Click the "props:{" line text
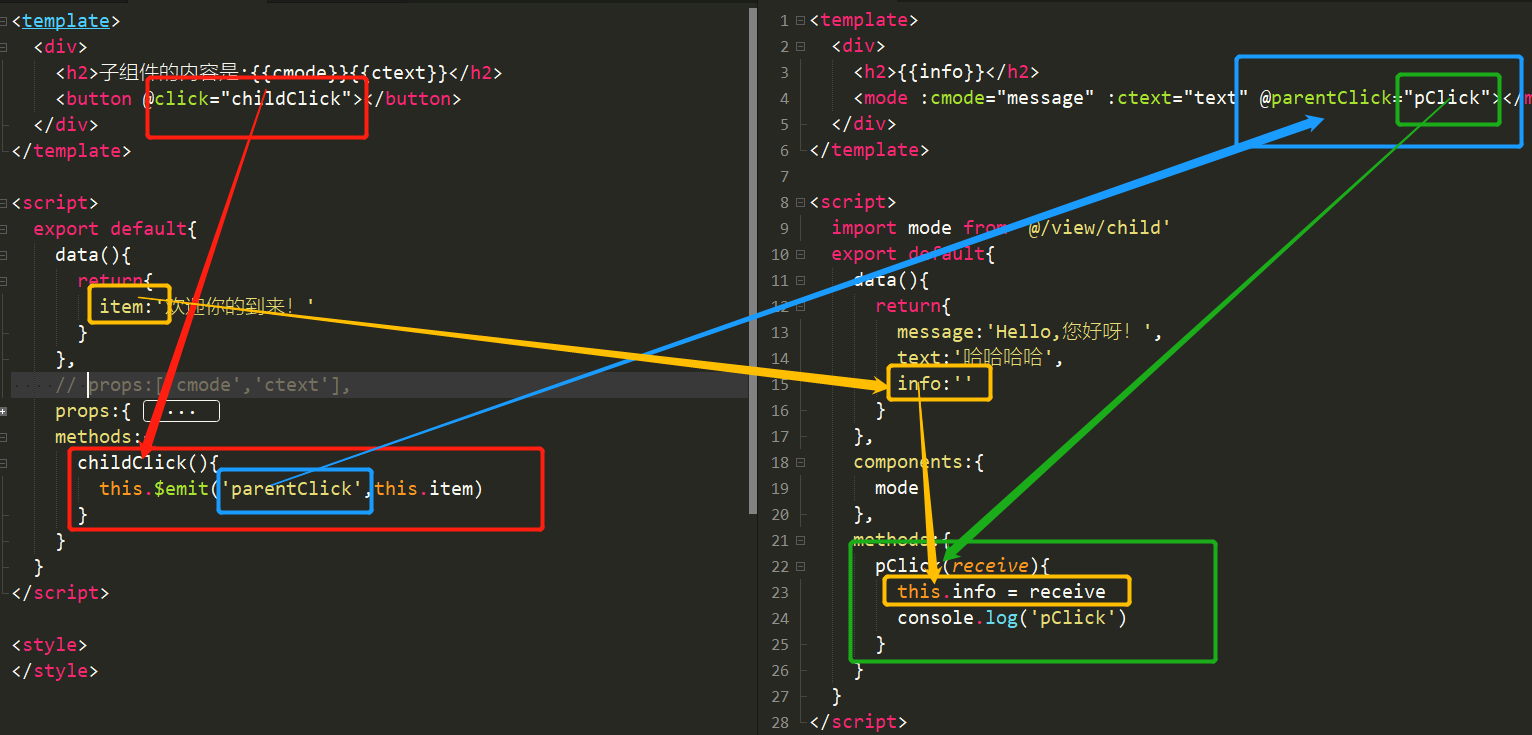Image resolution: width=1532 pixels, height=735 pixels. tap(93, 411)
